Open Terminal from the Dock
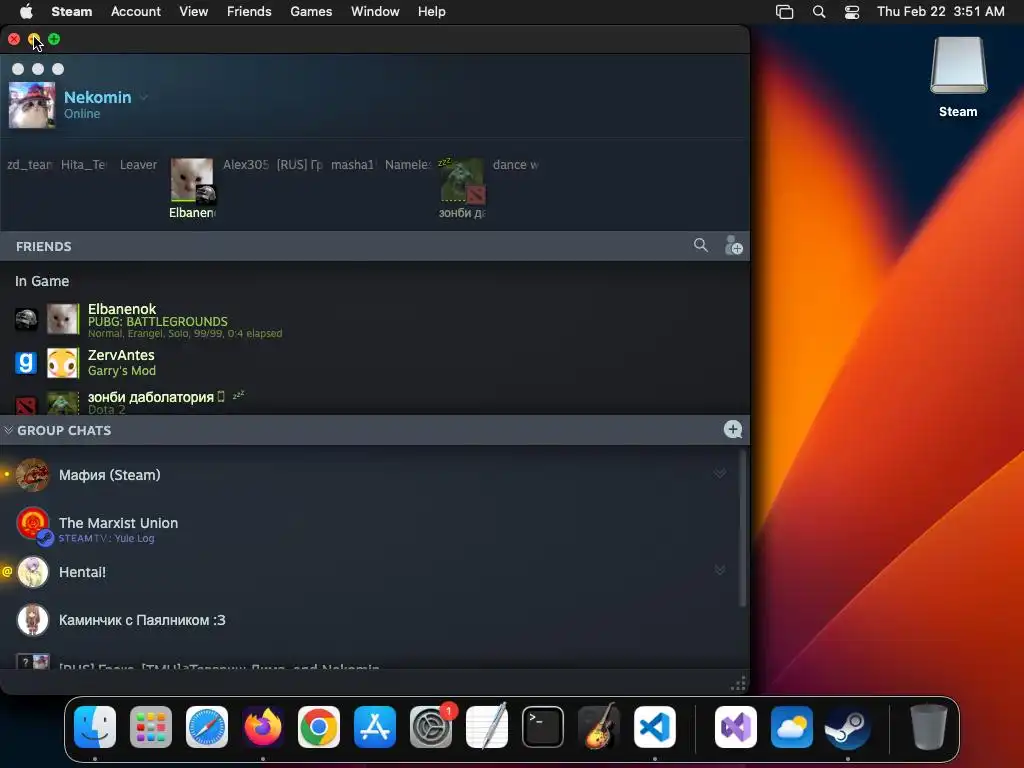 543,726
